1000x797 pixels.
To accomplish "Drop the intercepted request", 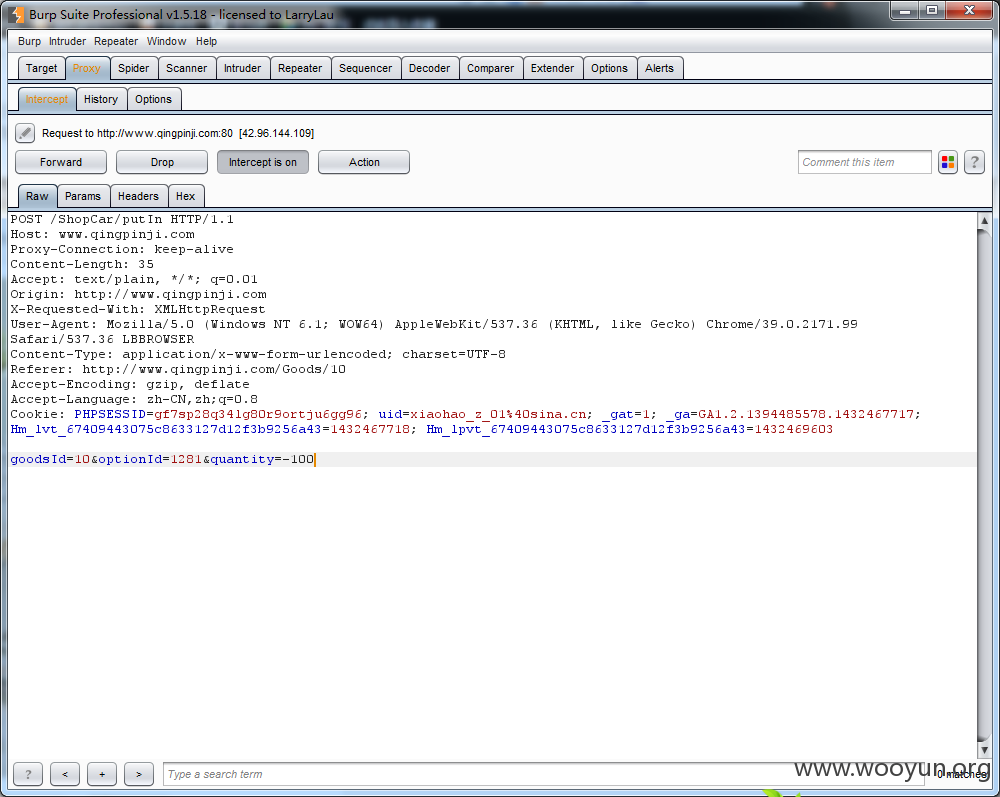I will click(x=162, y=162).
